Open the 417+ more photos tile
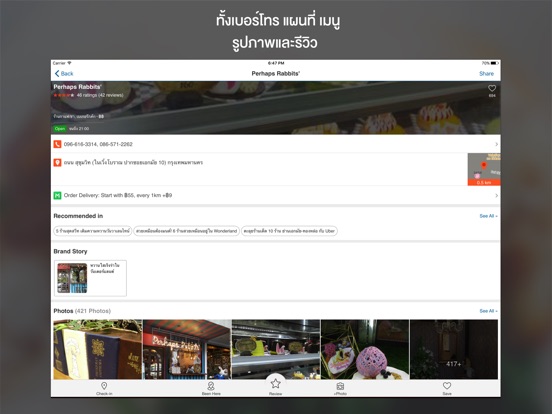 tap(454, 349)
